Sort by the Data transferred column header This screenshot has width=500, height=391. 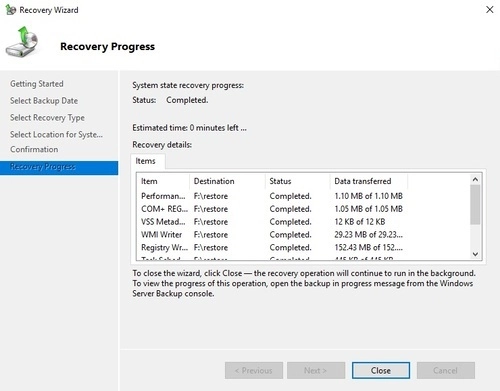point(369,181)
